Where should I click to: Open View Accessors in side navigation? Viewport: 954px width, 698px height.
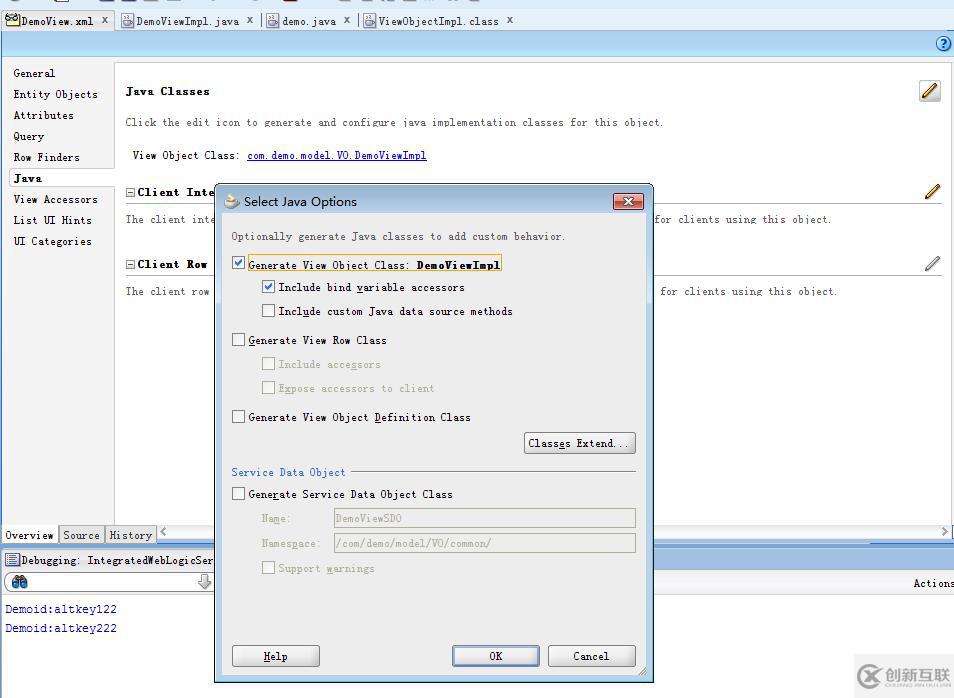pos(55,199)
